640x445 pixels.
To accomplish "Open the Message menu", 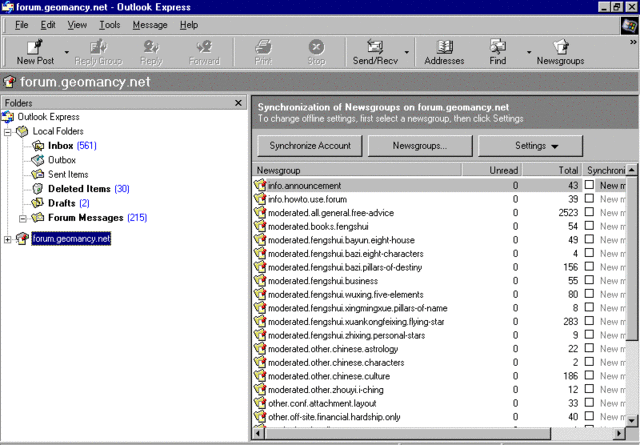I will coord(150,25).
